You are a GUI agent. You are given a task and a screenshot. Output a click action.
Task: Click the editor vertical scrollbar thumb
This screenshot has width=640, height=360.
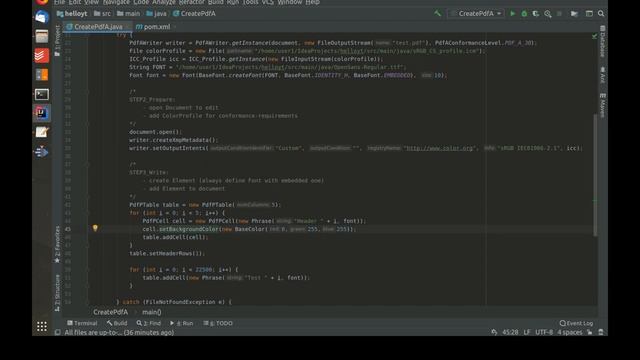(x=595, y=174)
